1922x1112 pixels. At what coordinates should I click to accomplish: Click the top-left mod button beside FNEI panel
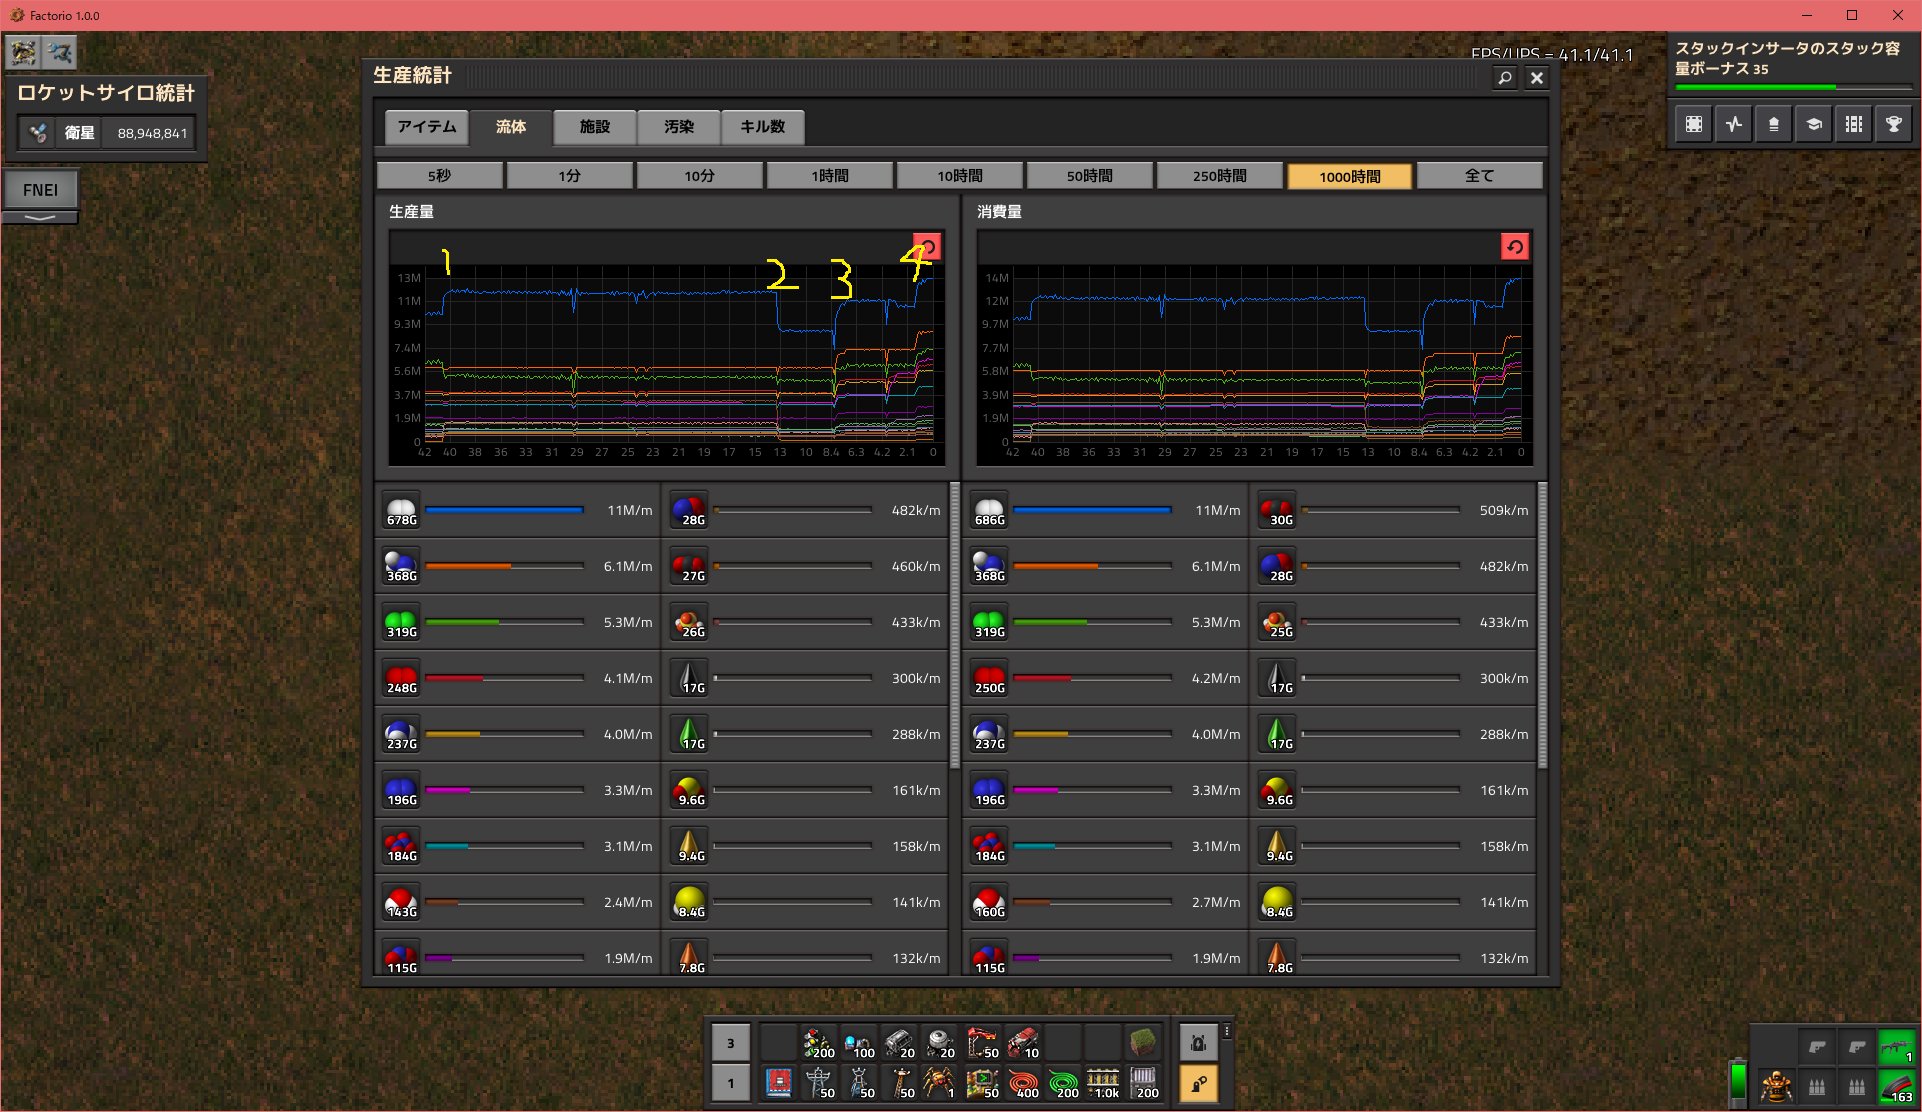(23, 52)
